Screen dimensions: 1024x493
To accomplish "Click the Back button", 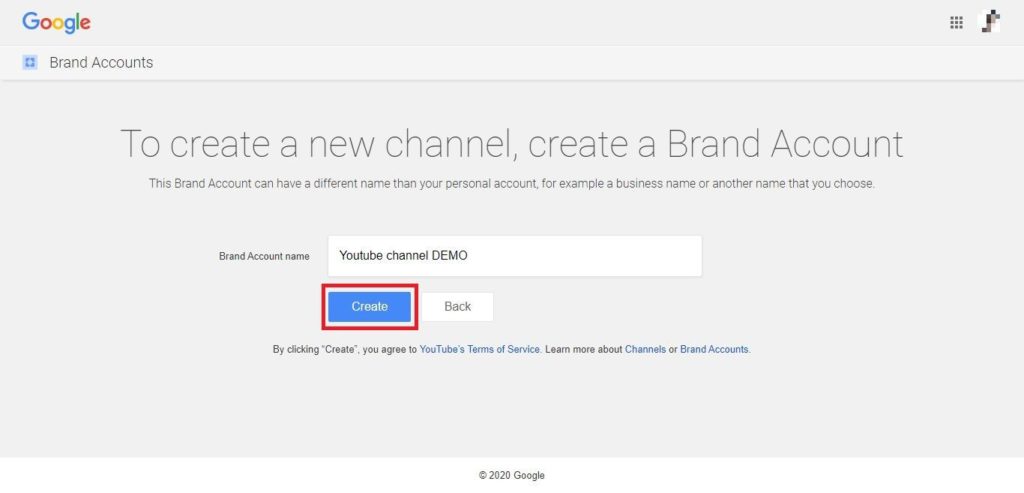I will 457,306.
